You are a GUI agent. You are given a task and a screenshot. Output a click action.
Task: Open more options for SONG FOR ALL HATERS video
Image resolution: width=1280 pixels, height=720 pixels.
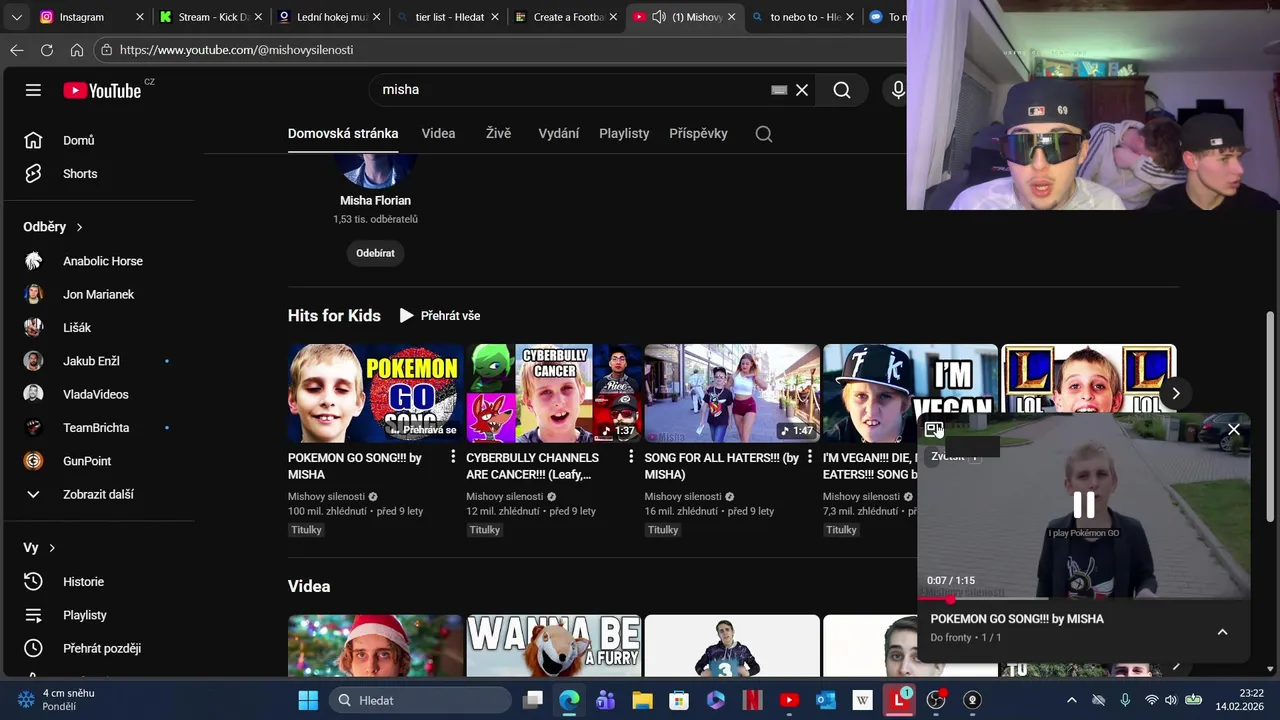(x=809, y=457)
